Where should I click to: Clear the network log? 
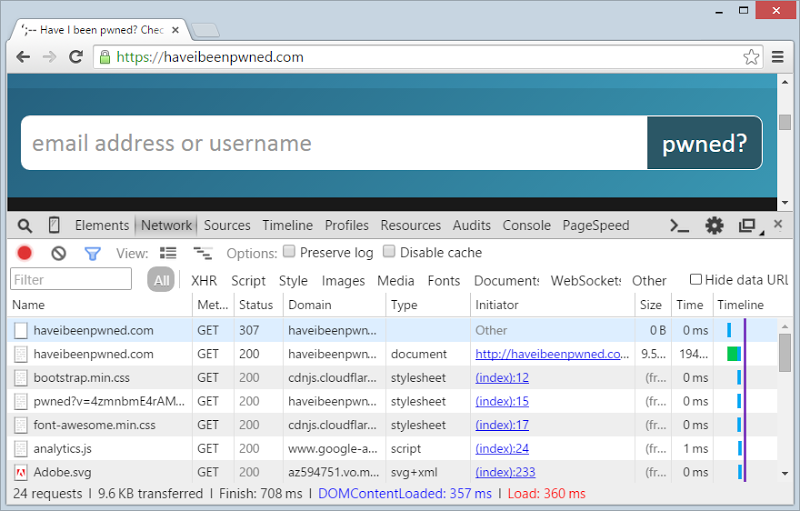59,253
